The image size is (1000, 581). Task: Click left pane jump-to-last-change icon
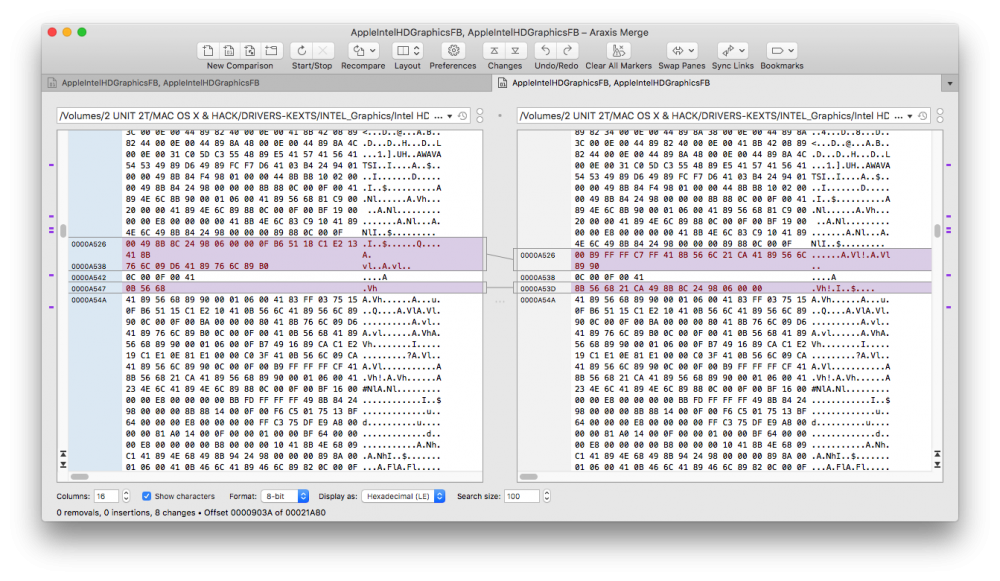[63, 465]
